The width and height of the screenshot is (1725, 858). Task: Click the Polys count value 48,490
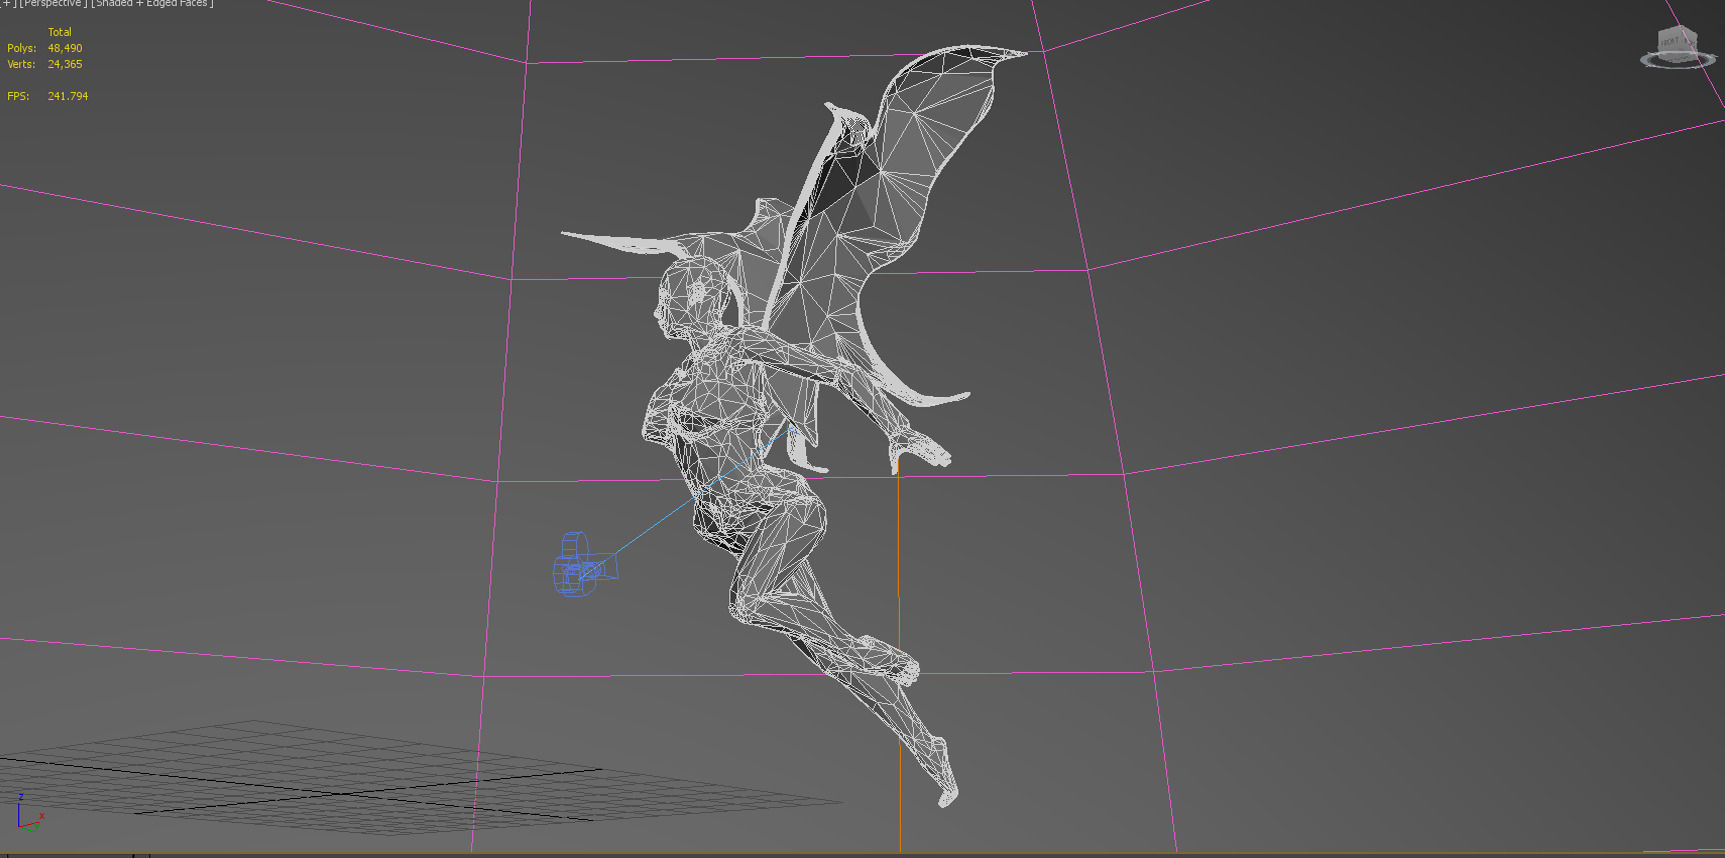tap(65, 48)
